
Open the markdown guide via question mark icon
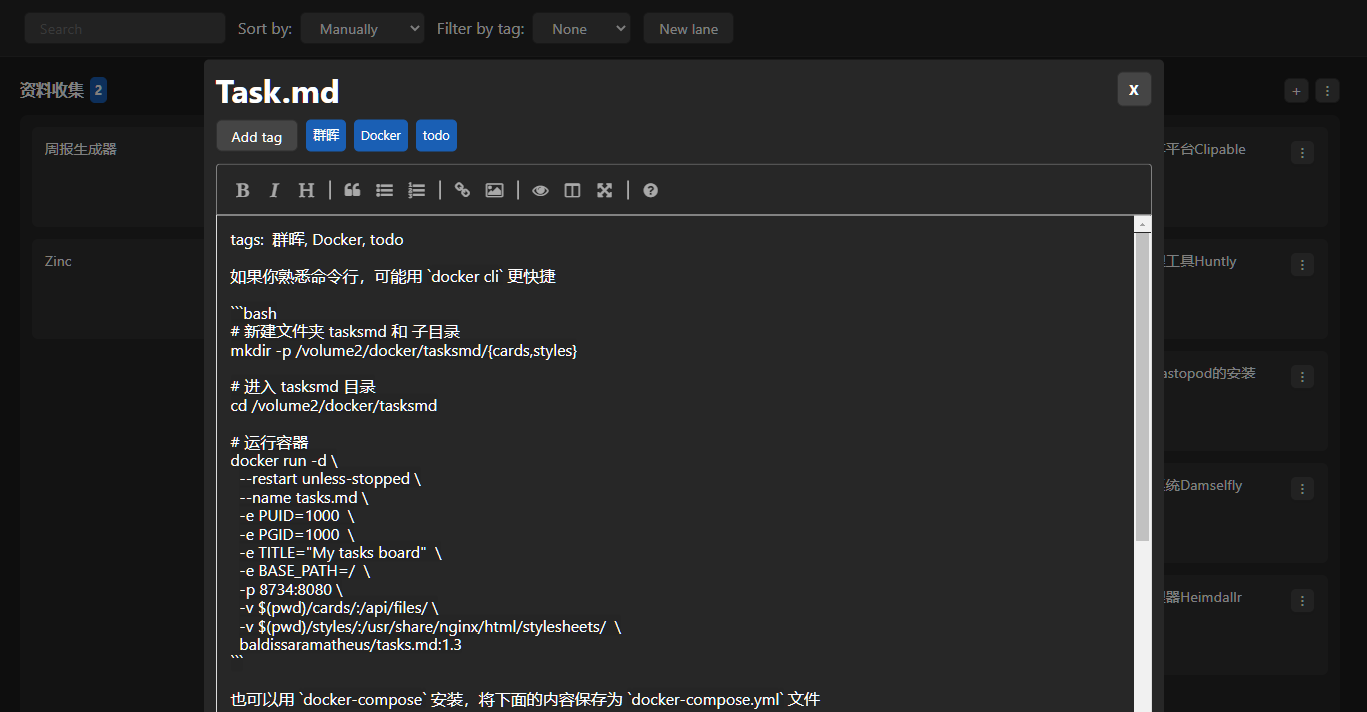click(650, 190)
